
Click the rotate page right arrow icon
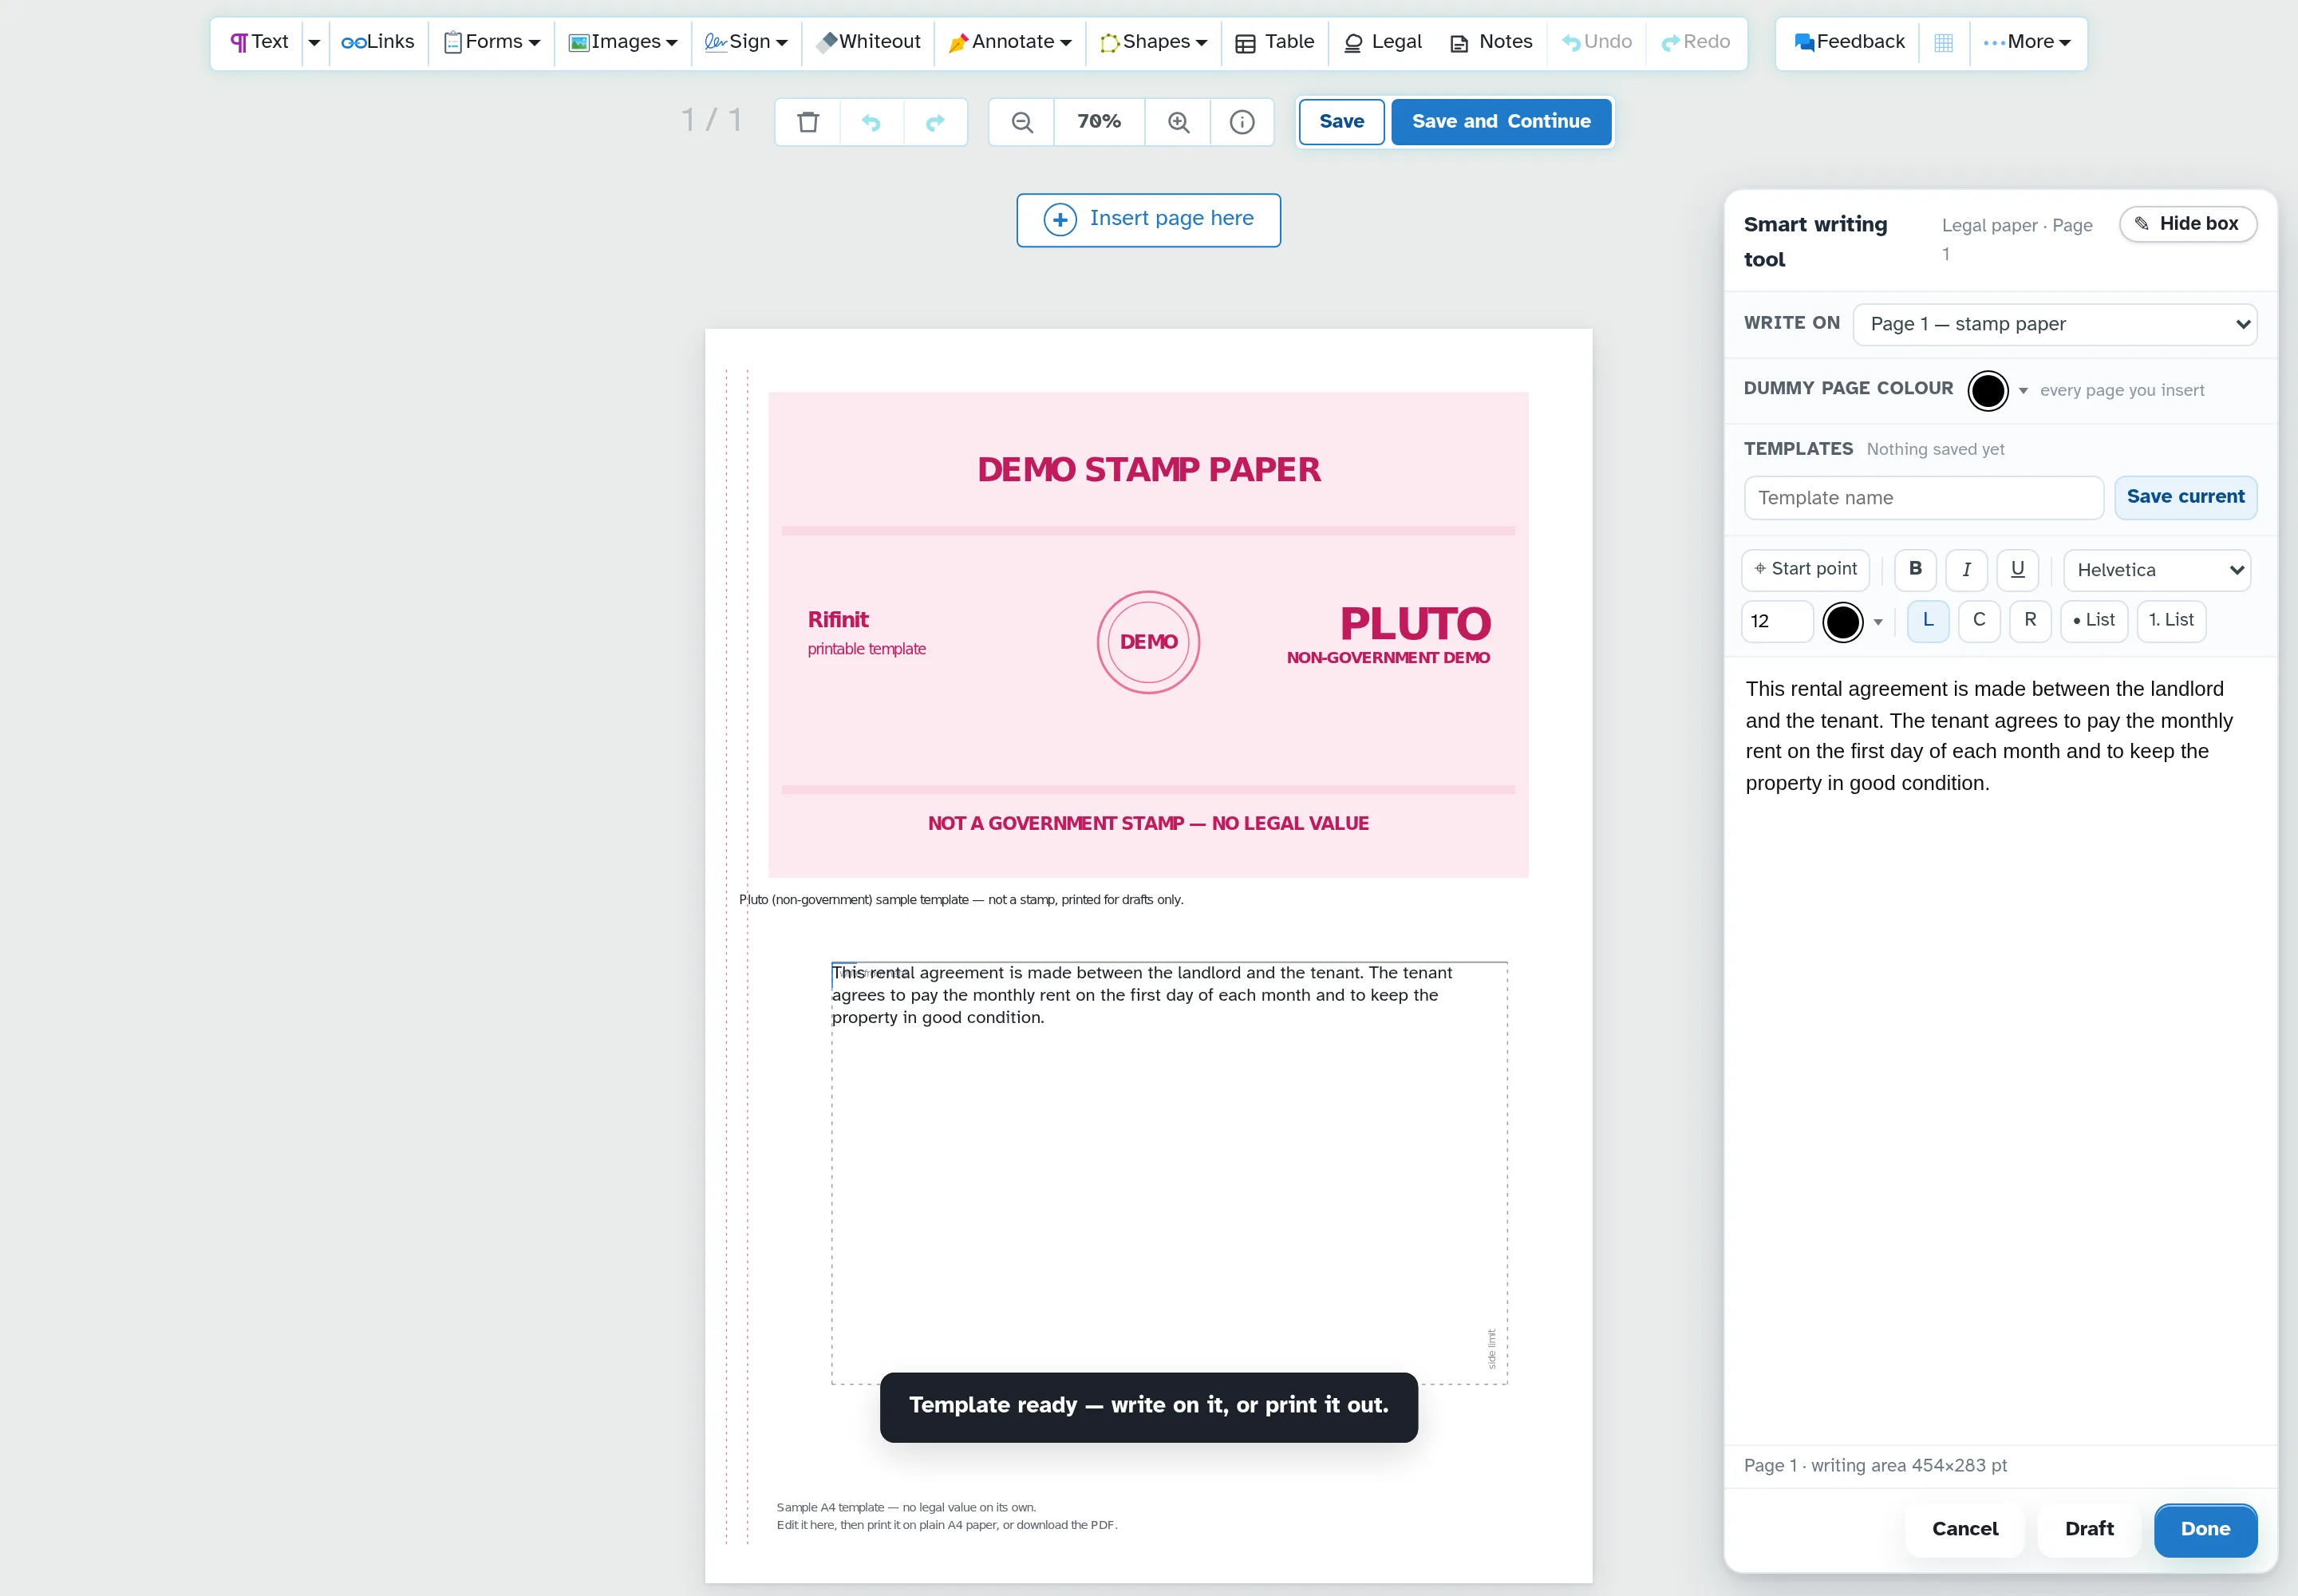[935, 122]
